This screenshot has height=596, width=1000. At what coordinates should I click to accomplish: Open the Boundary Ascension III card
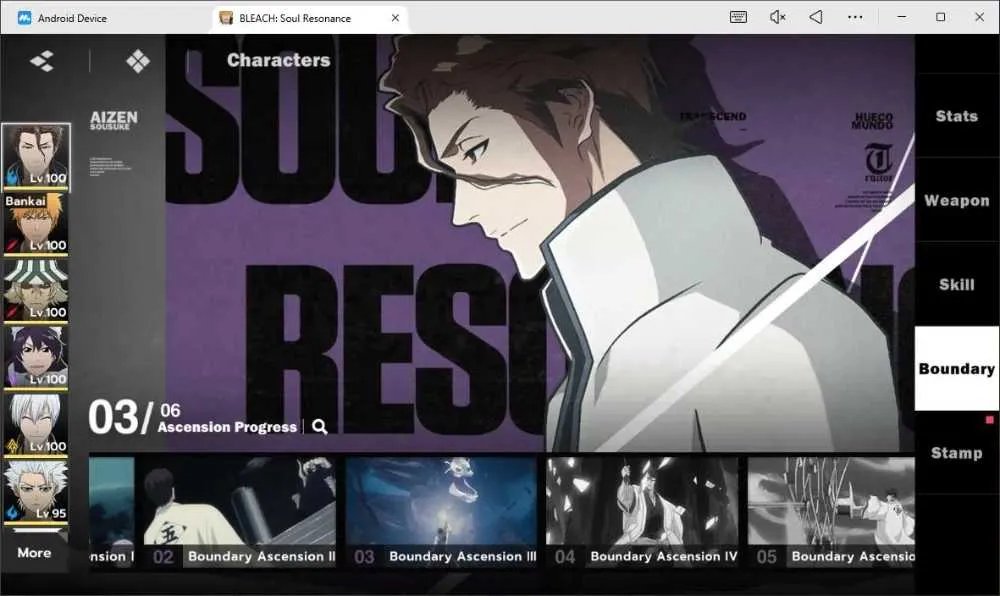[441, 512]
